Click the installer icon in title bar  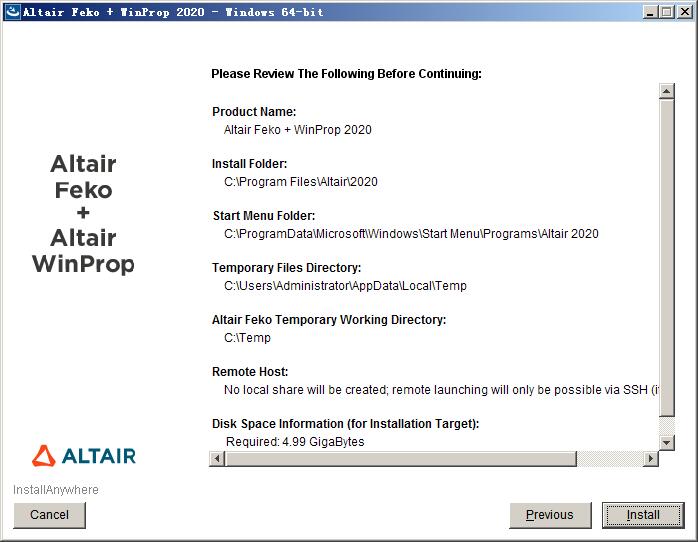[x=12, y=11]
